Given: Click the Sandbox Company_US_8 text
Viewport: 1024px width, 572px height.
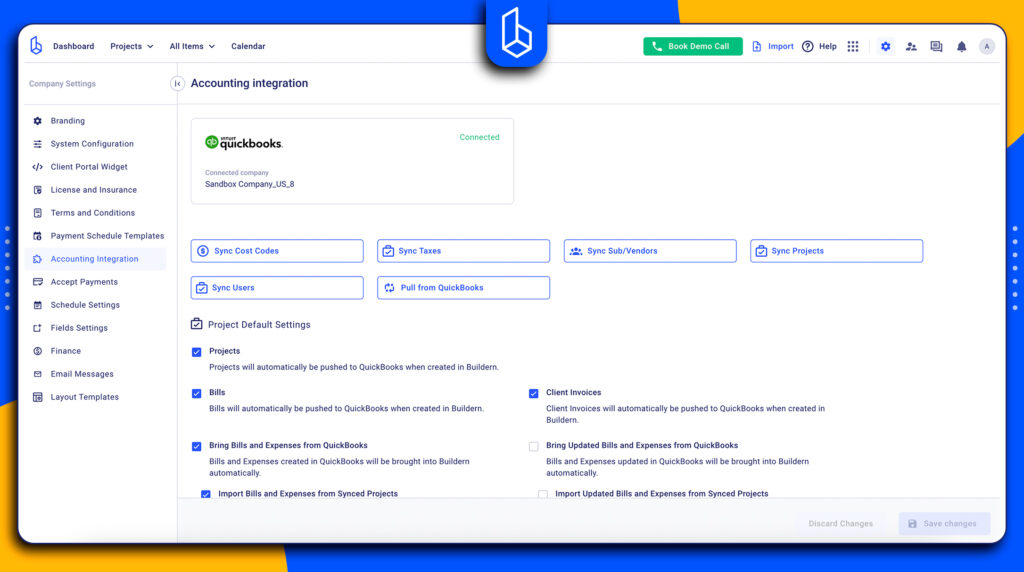Looking at the screenshot, I should point(249,184).
